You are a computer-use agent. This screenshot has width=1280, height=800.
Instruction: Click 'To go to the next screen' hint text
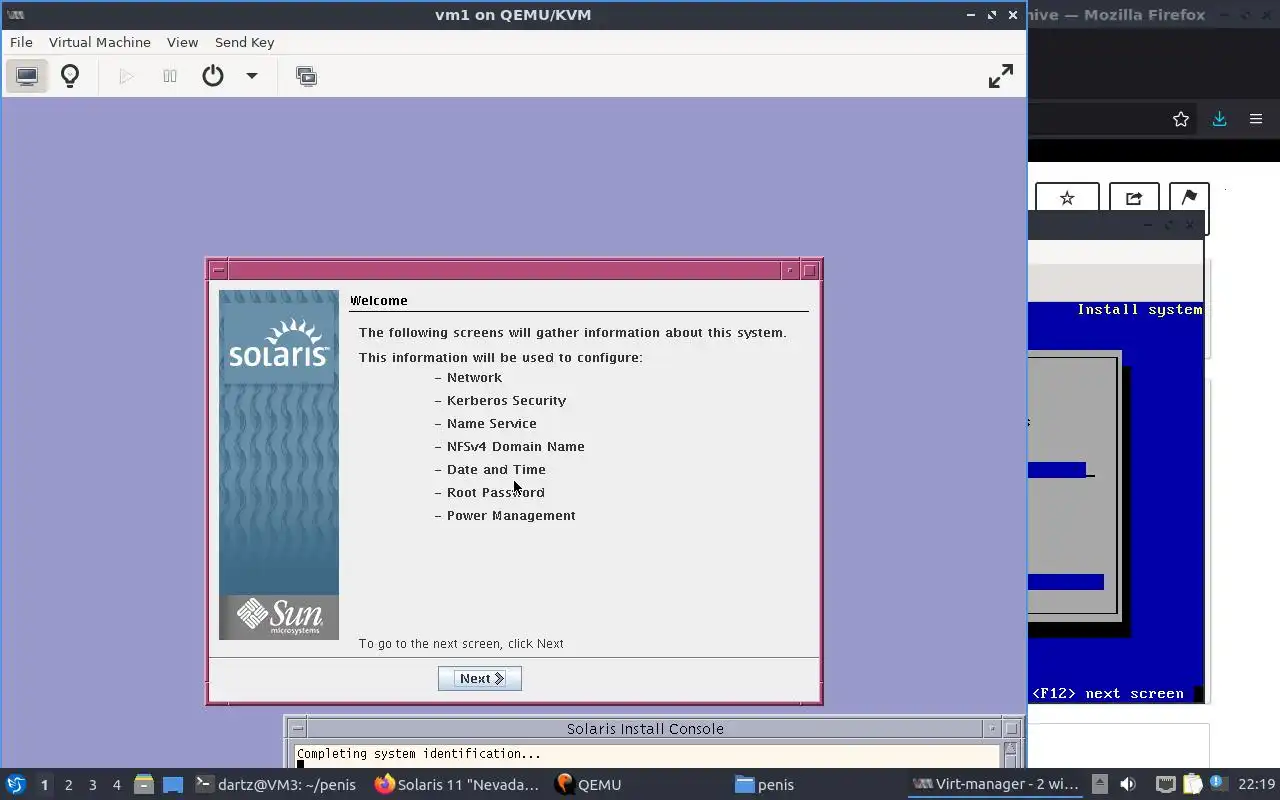[461, 643]
